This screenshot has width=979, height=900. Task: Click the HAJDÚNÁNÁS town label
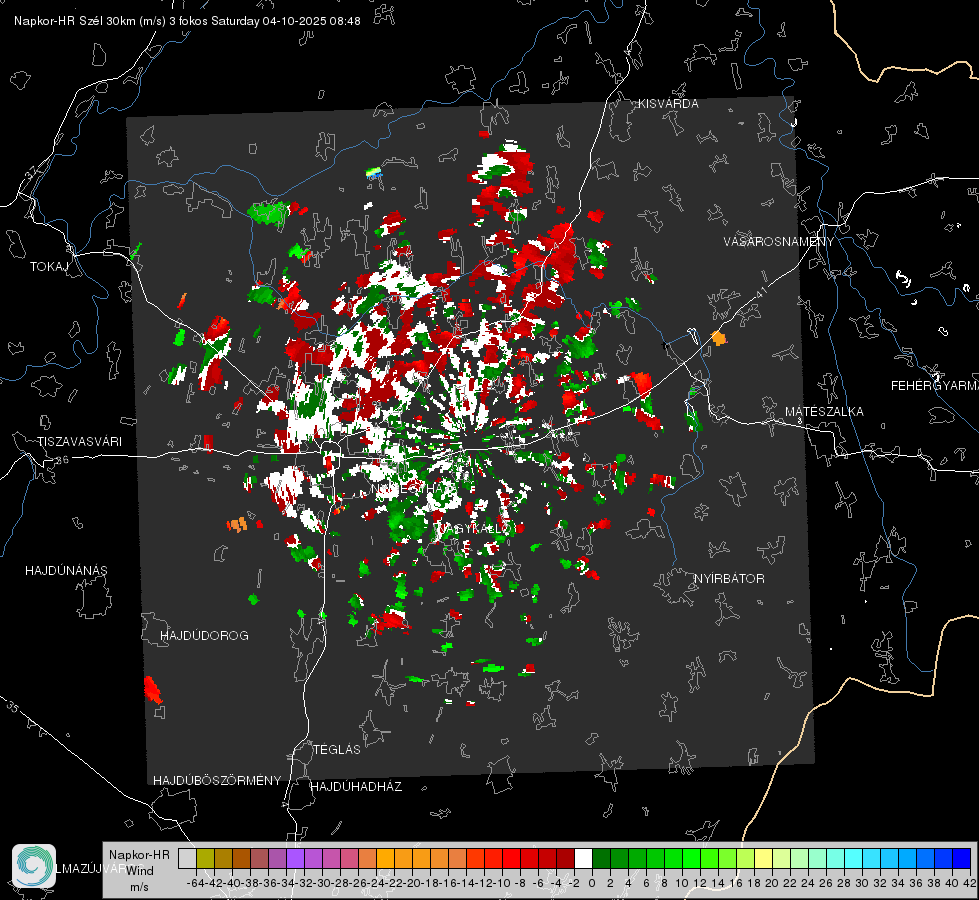[x=66, y=571]
